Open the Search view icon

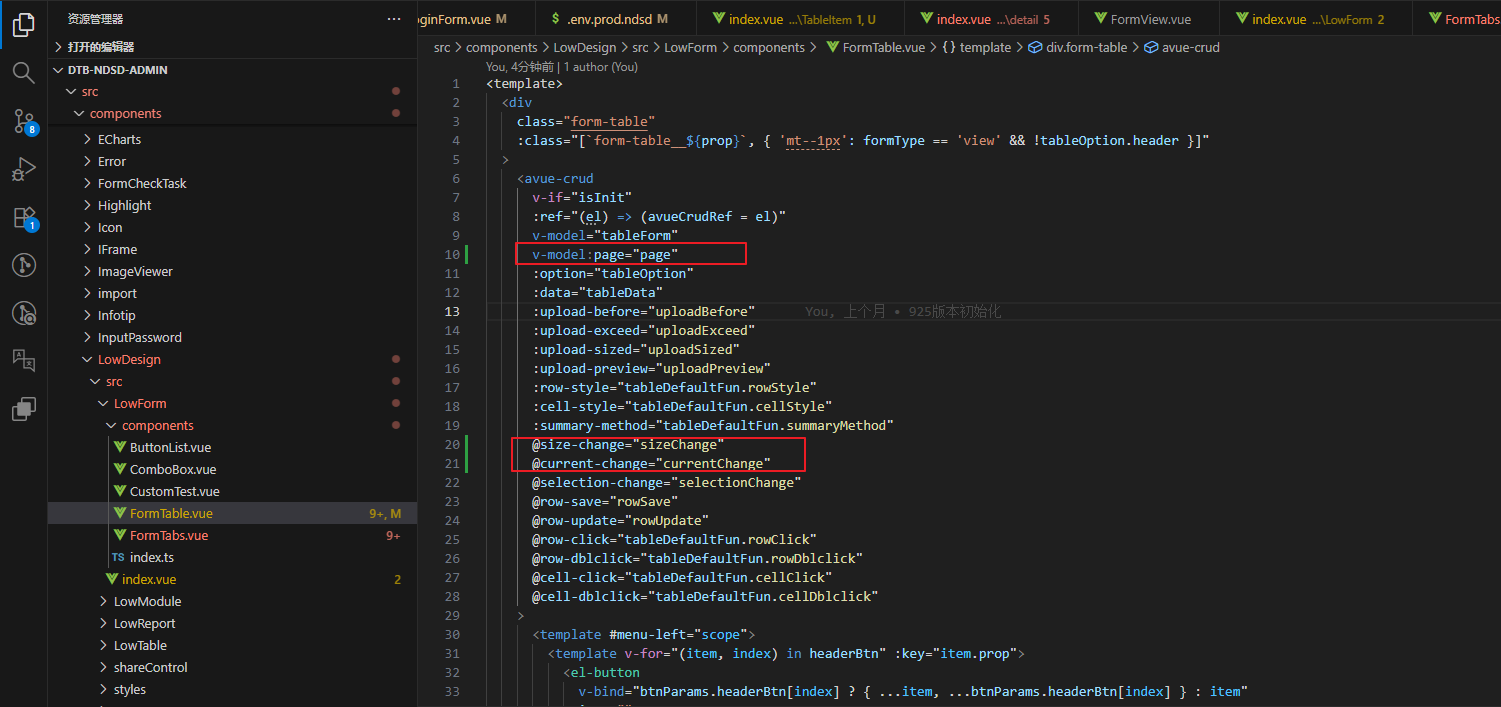pyautogui.click(x=23, y=72)
